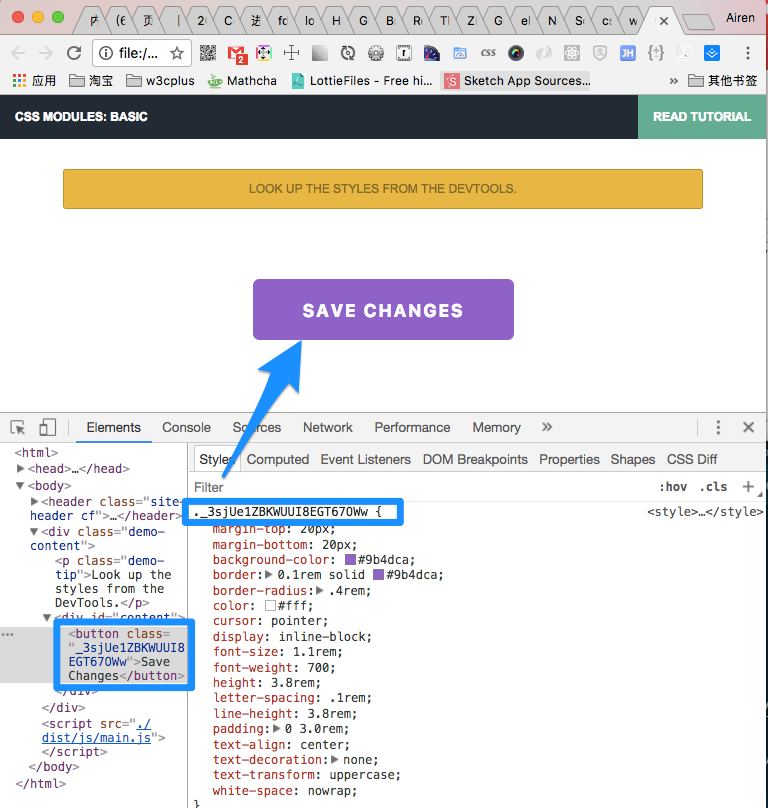The width and height of the screenshot is (768, 808).
Task: Open the curly braces JSON extension
Action: pyautogui.click(x=656, y=53)
